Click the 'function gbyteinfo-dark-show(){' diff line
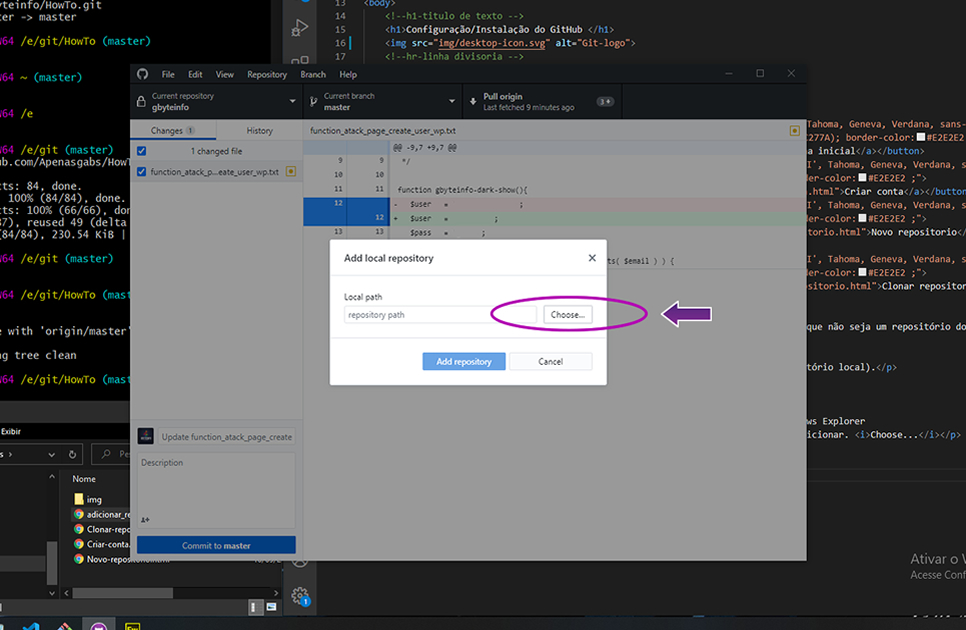Viewport: 966px width, 630px height. point(463,190)
